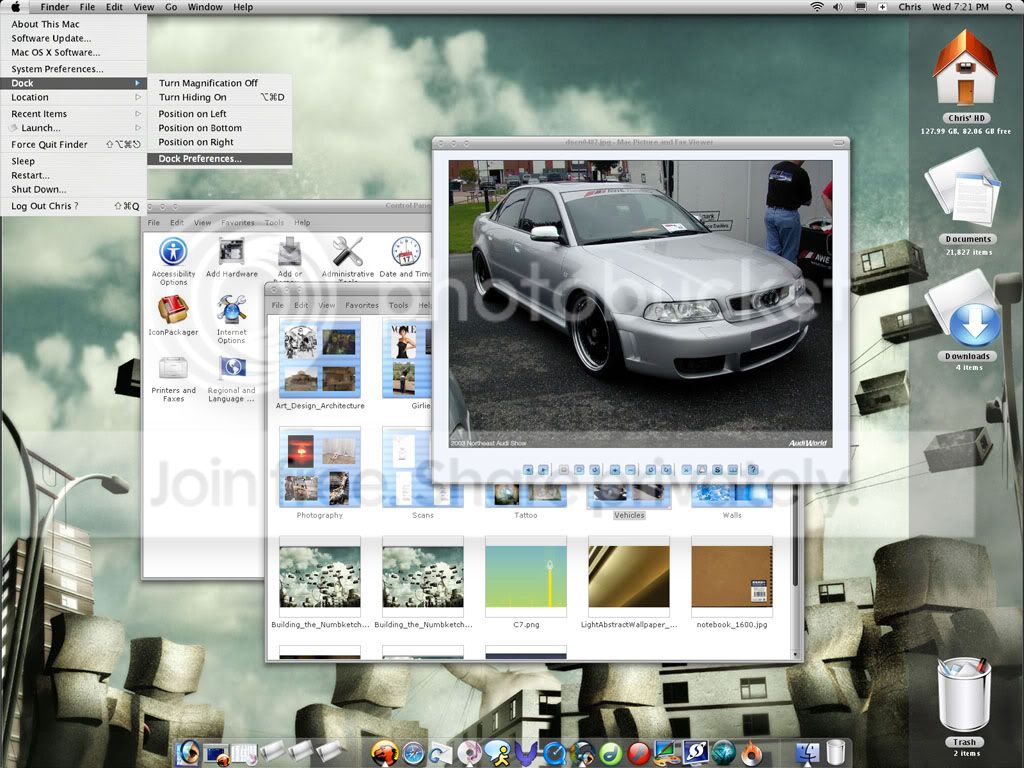Click the Actual Size viewer button
The width and height of the screenshot is (1024, 768).
point(579,470)
